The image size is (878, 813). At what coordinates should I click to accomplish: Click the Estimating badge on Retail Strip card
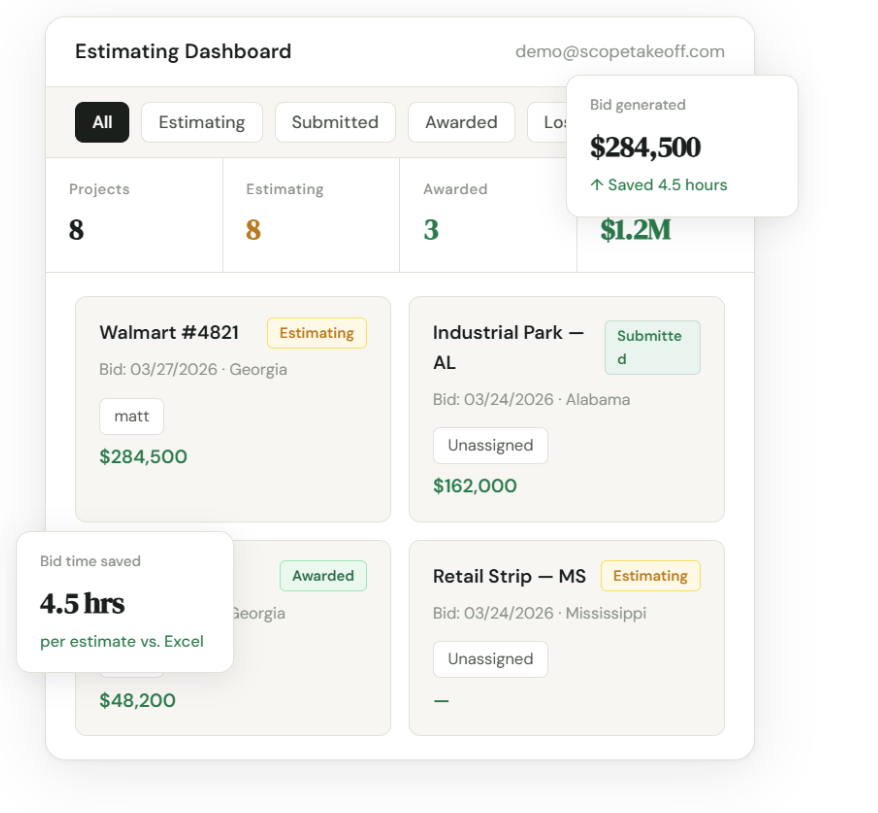click(x=650, y=576)
